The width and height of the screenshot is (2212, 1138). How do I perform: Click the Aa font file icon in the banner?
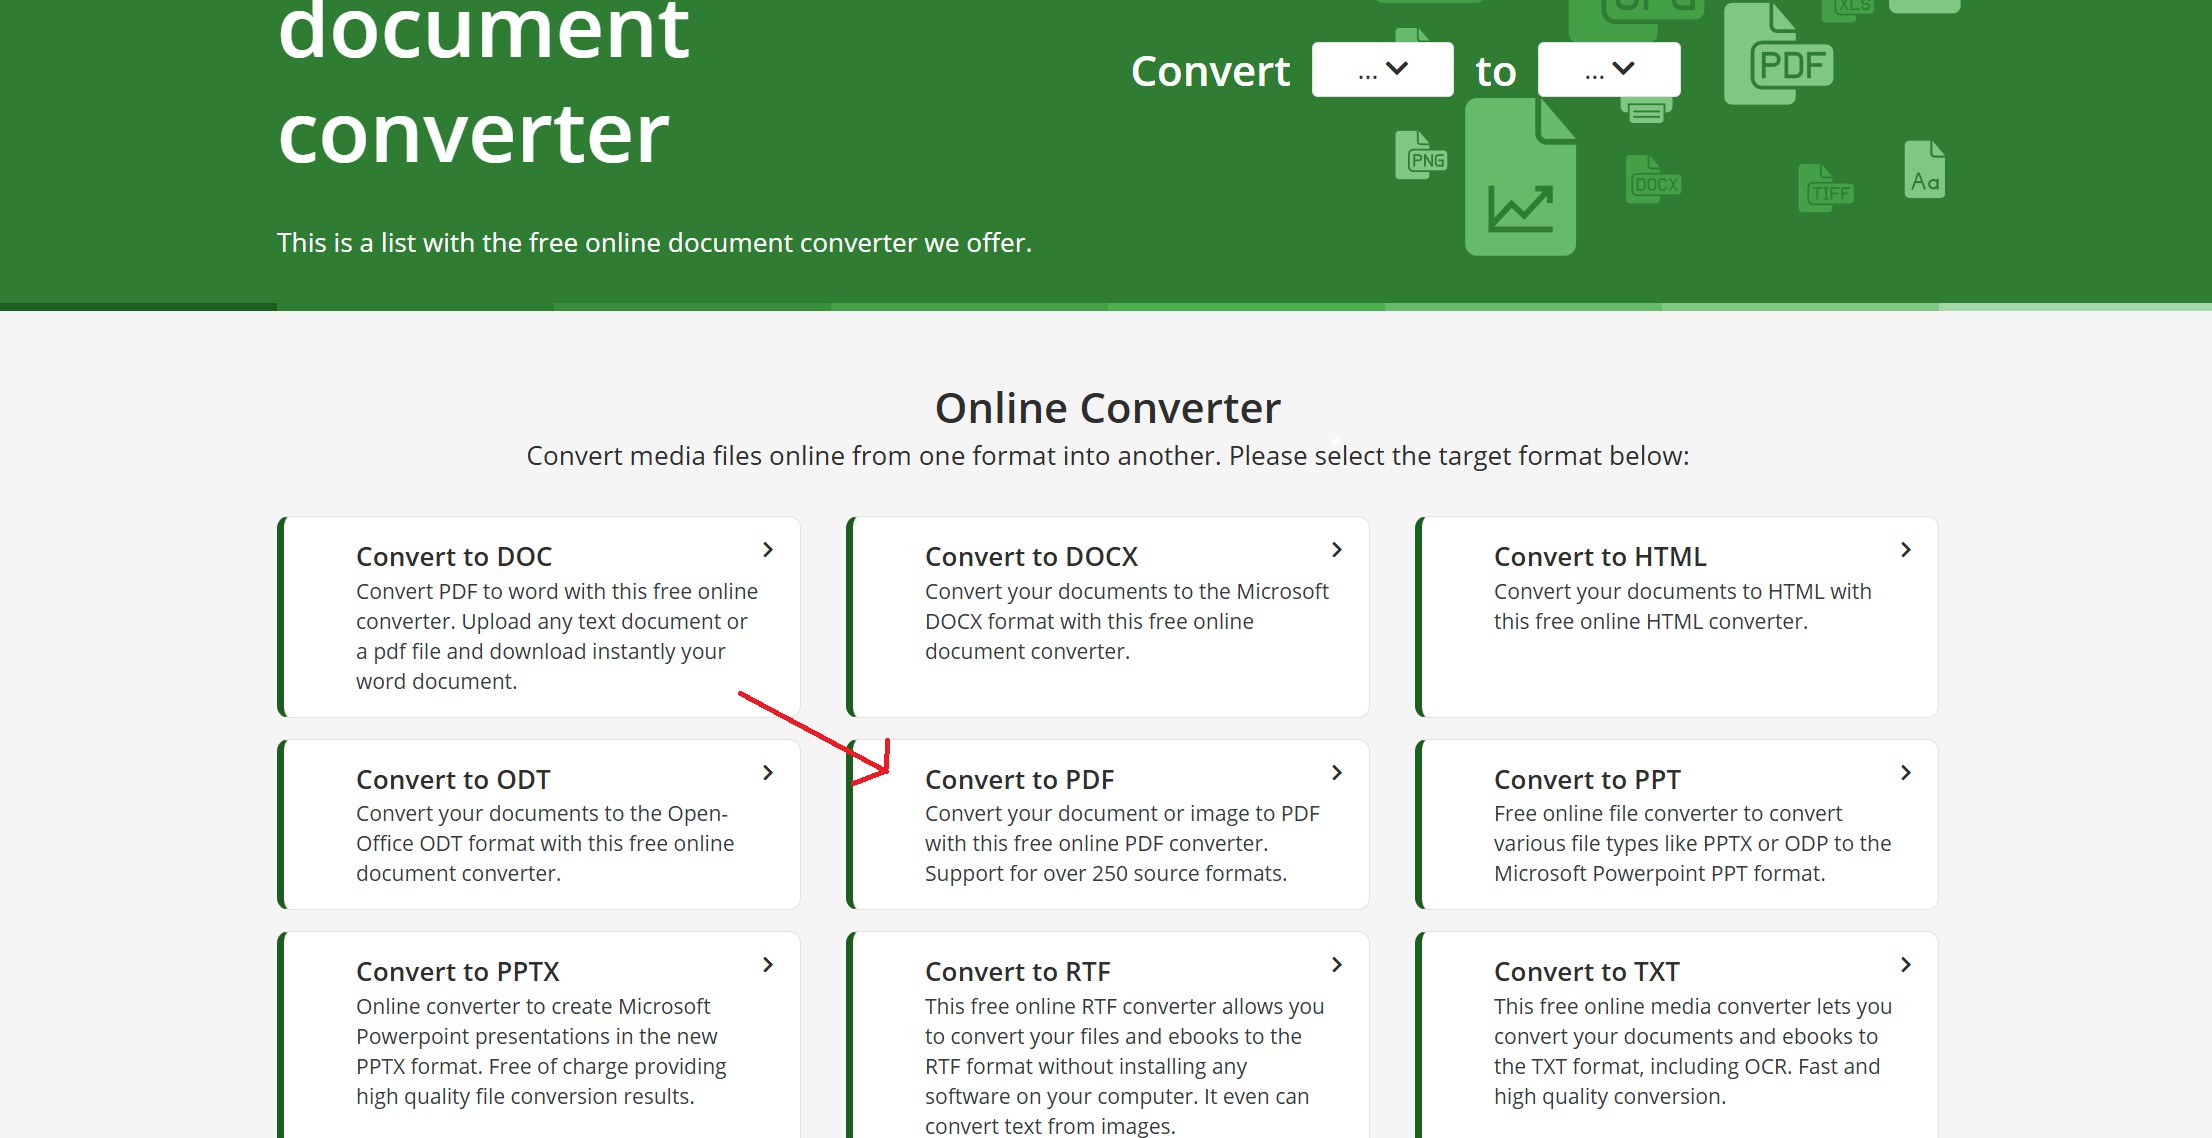(1925, 170)
